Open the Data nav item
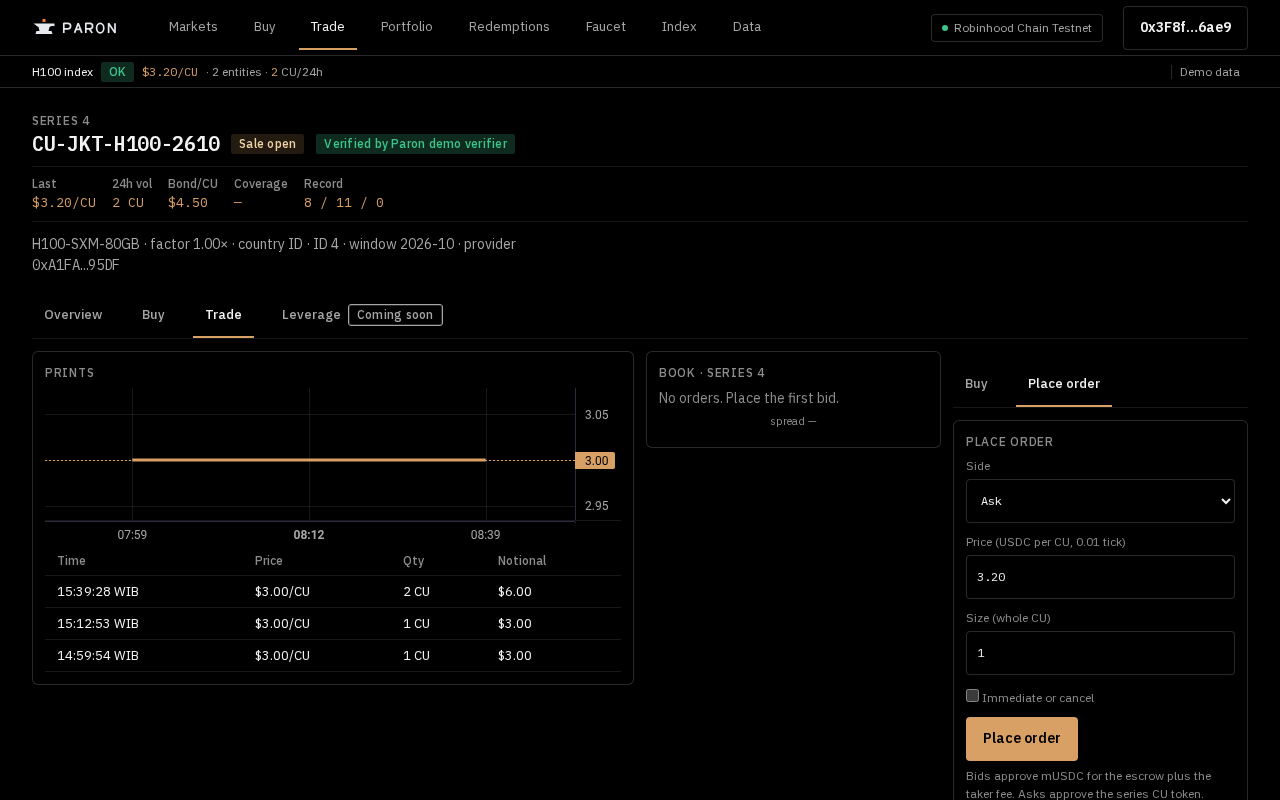 tap(747, 27)
